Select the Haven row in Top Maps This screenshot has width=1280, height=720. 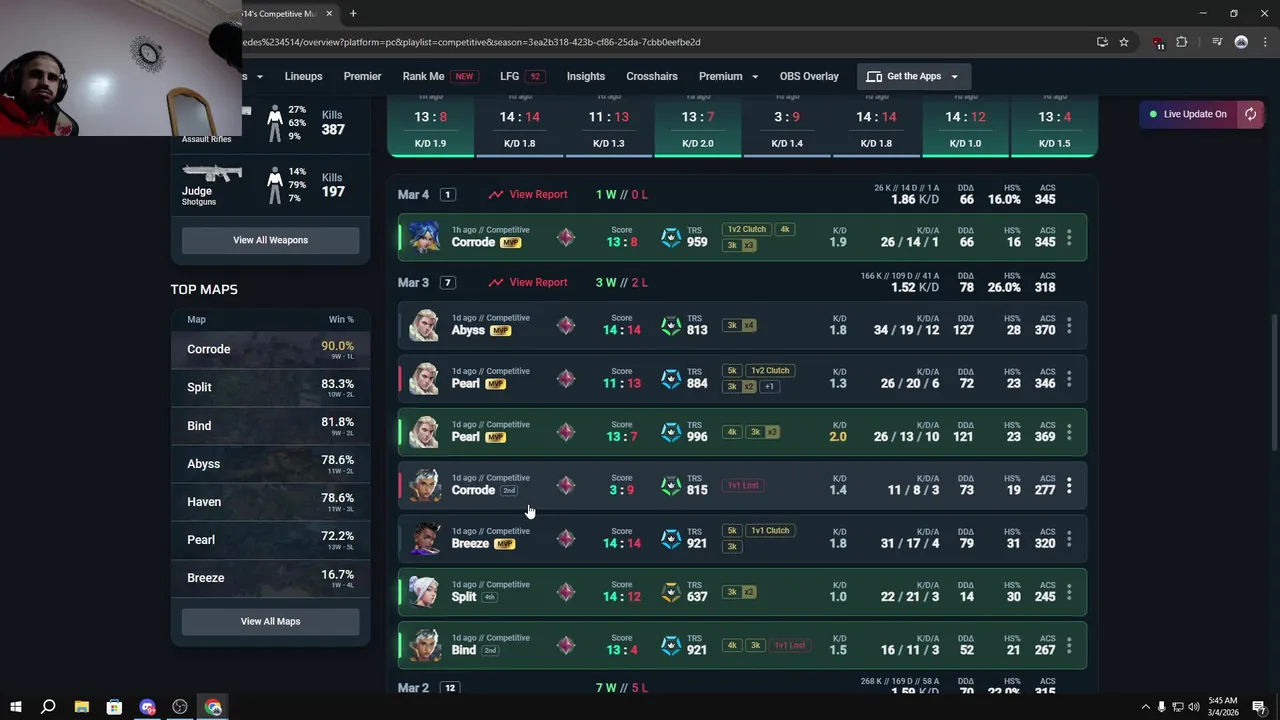coord(270,501)
